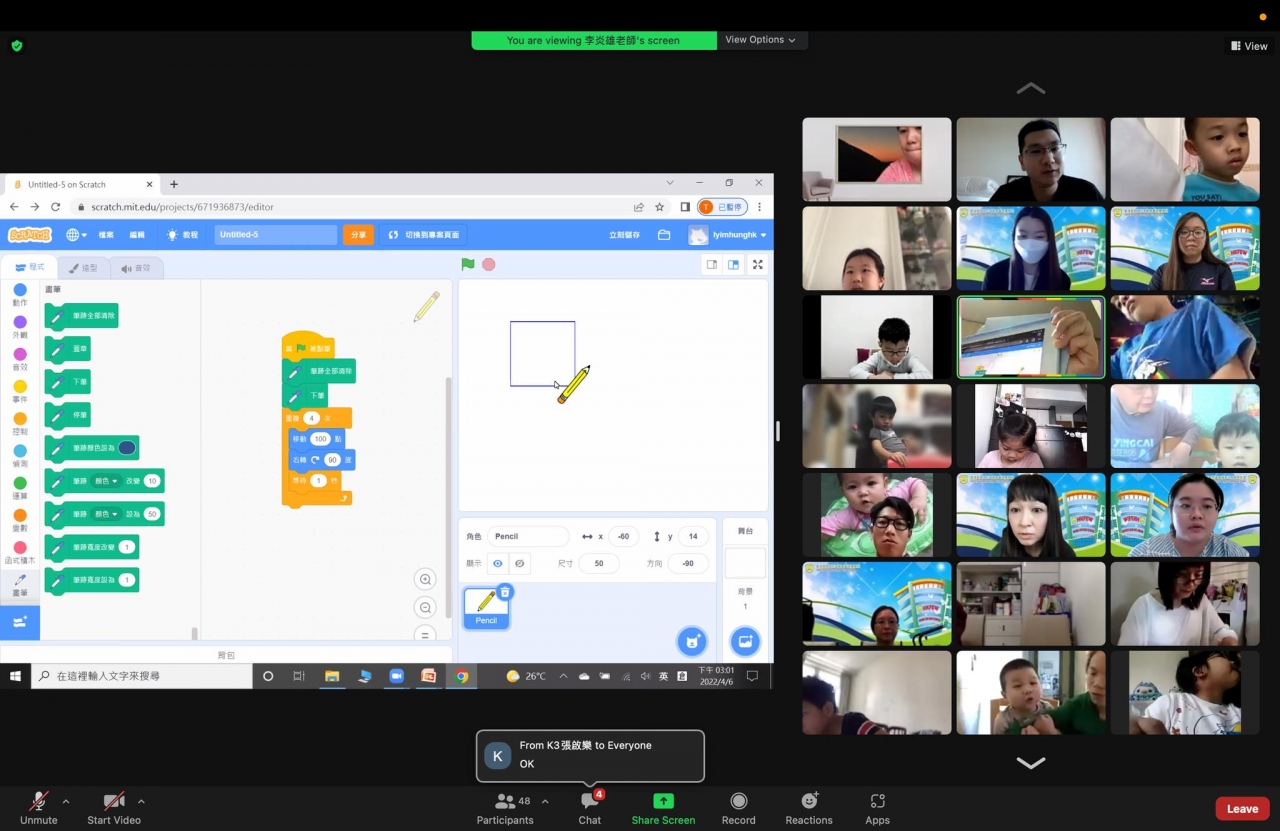Open the View Options dropdown
Image resolution: width=1280 pixels, height=831 pixels.
pyautogui.click(x=760, y=40)
